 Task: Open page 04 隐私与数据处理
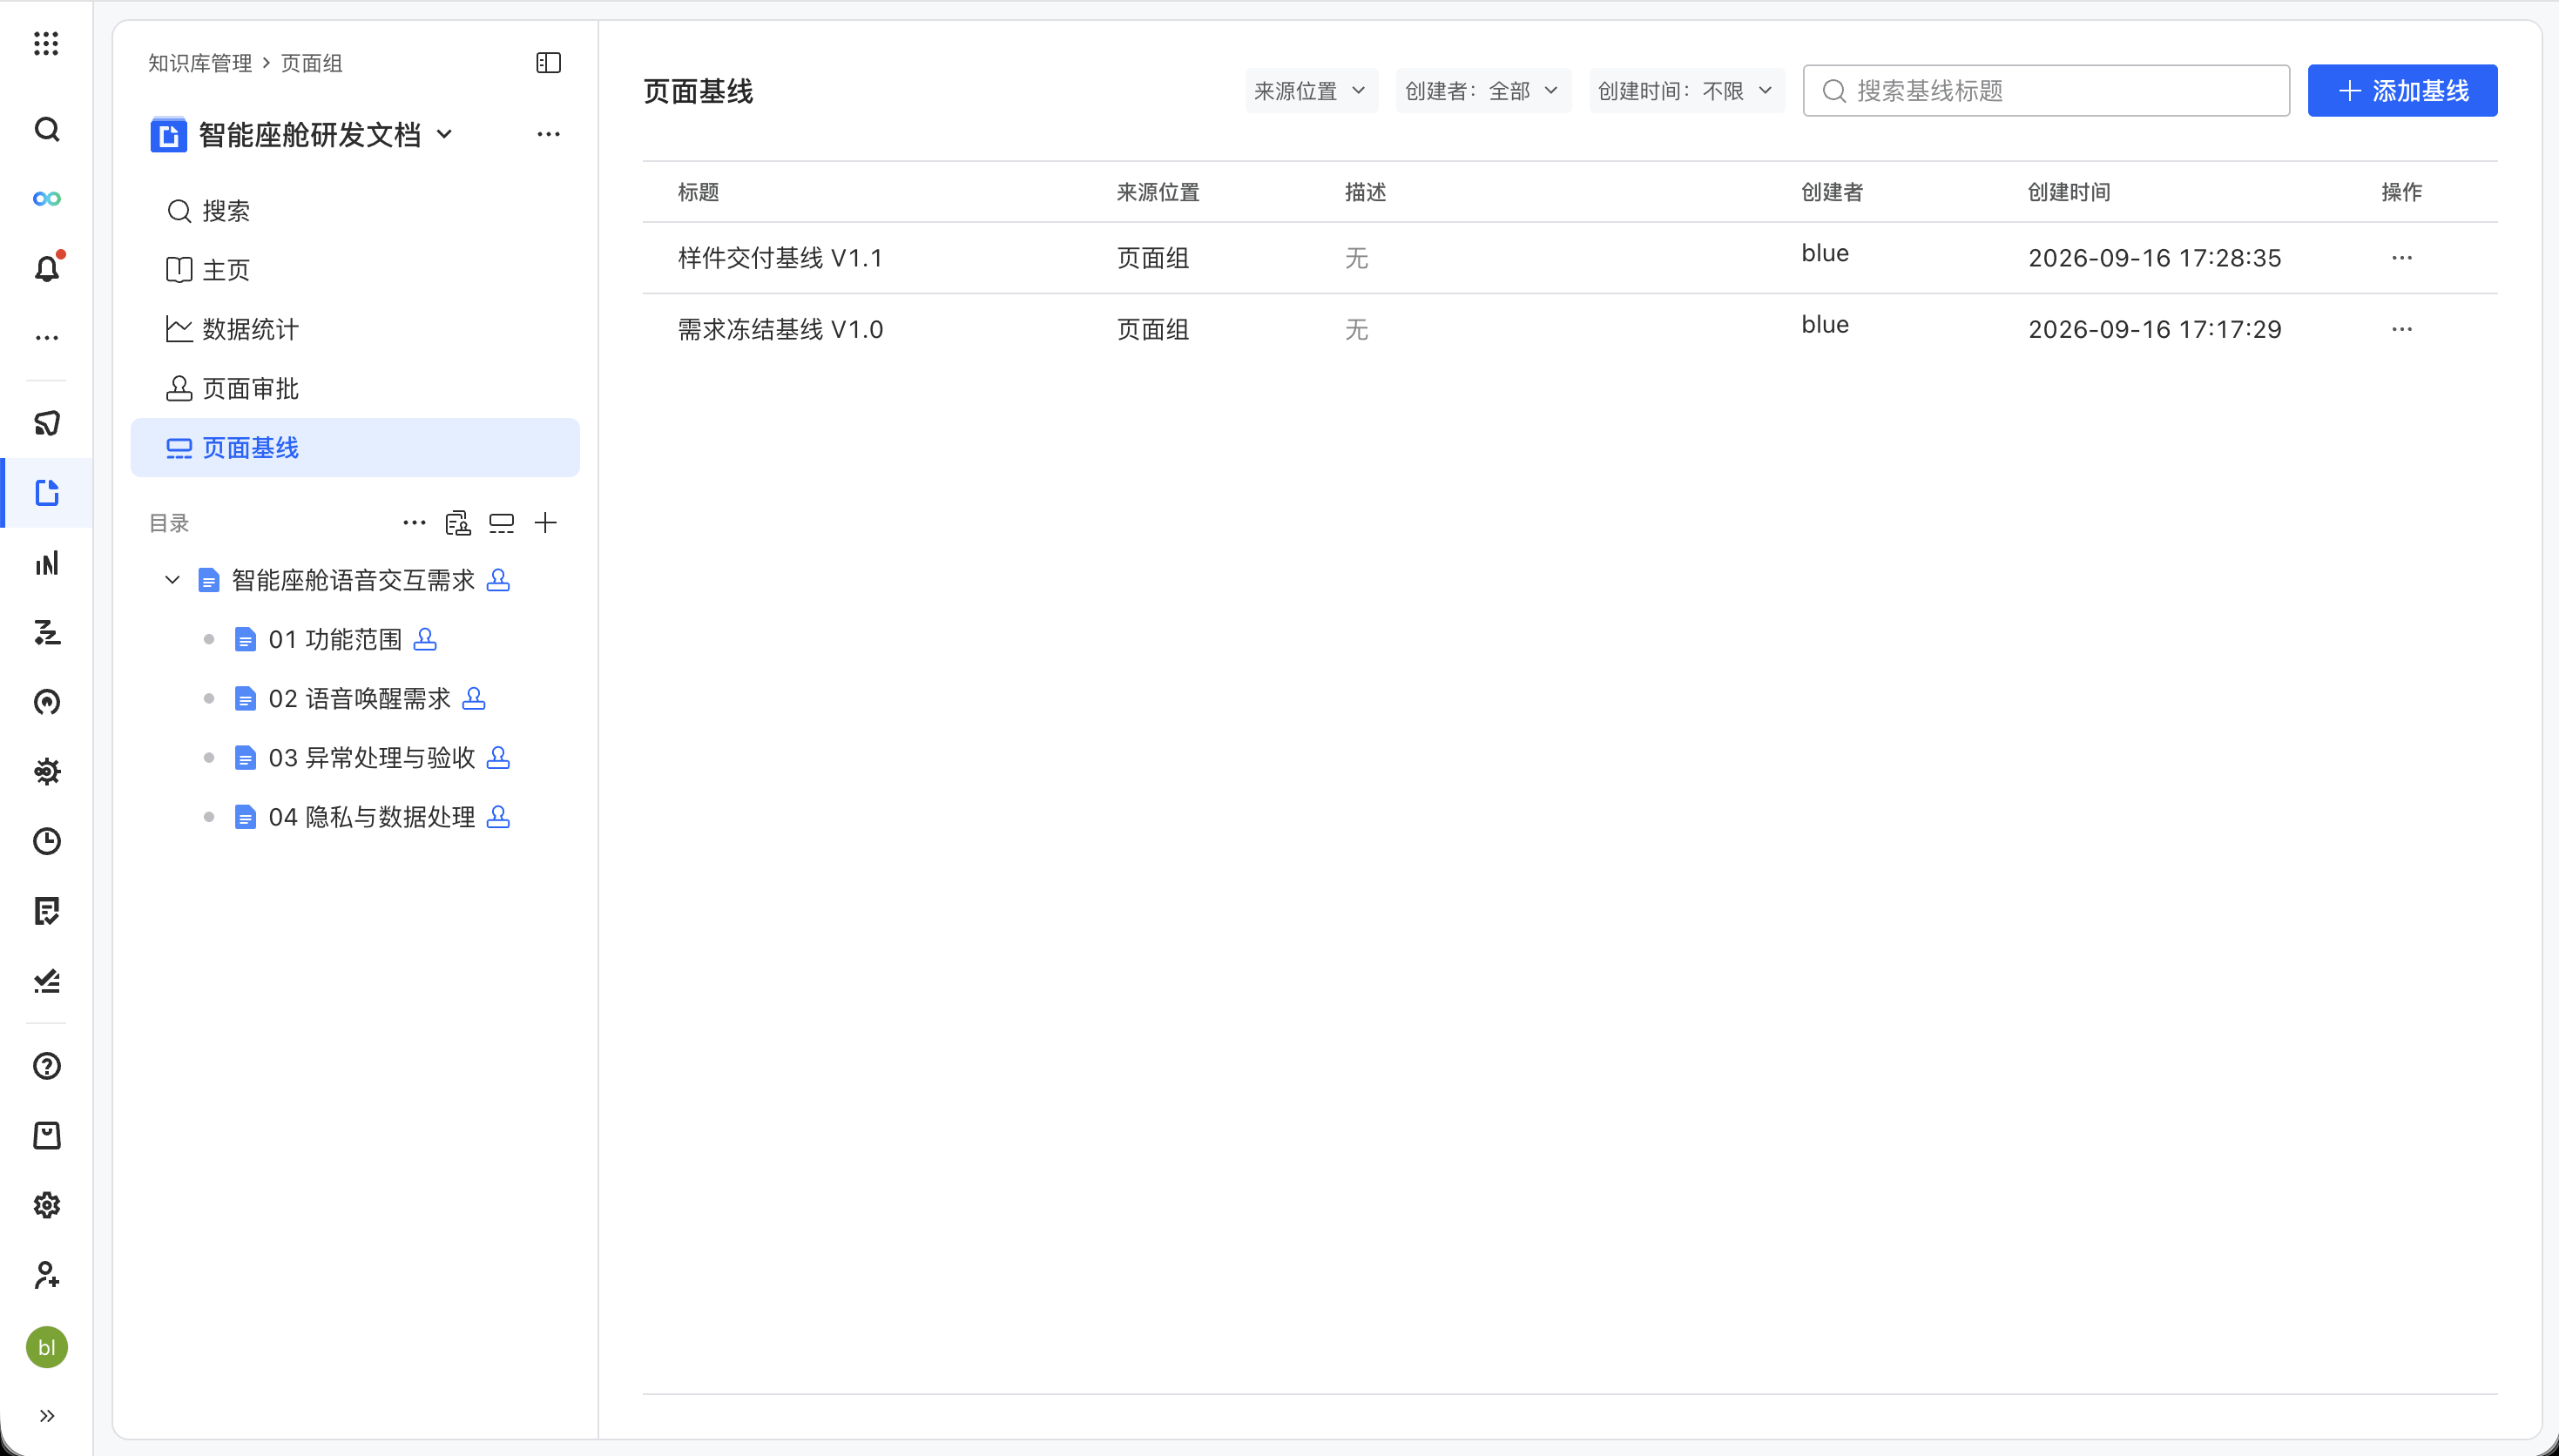tap(372, 817)
